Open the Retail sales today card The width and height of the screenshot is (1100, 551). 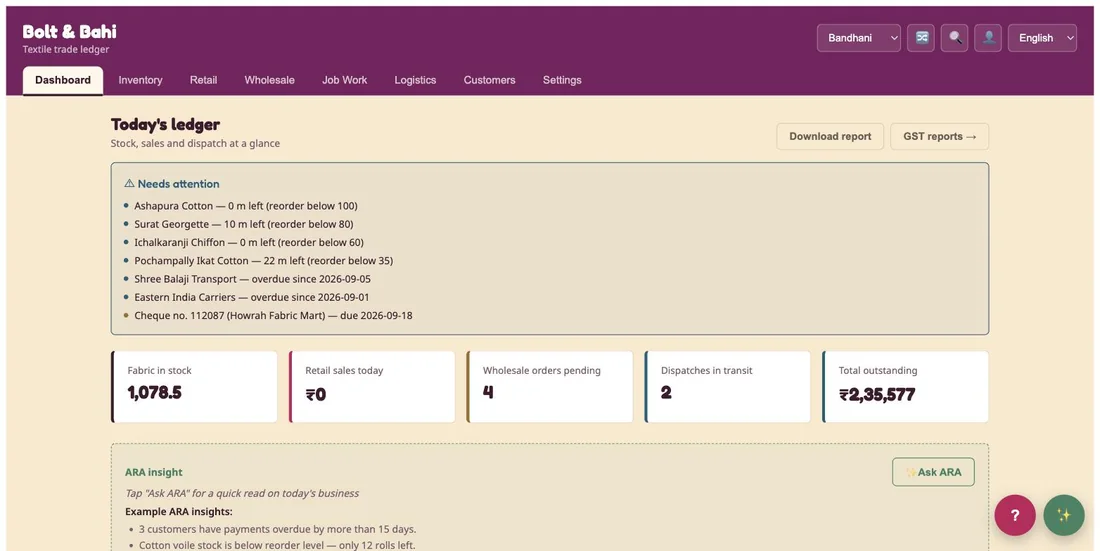pos(372,387)
